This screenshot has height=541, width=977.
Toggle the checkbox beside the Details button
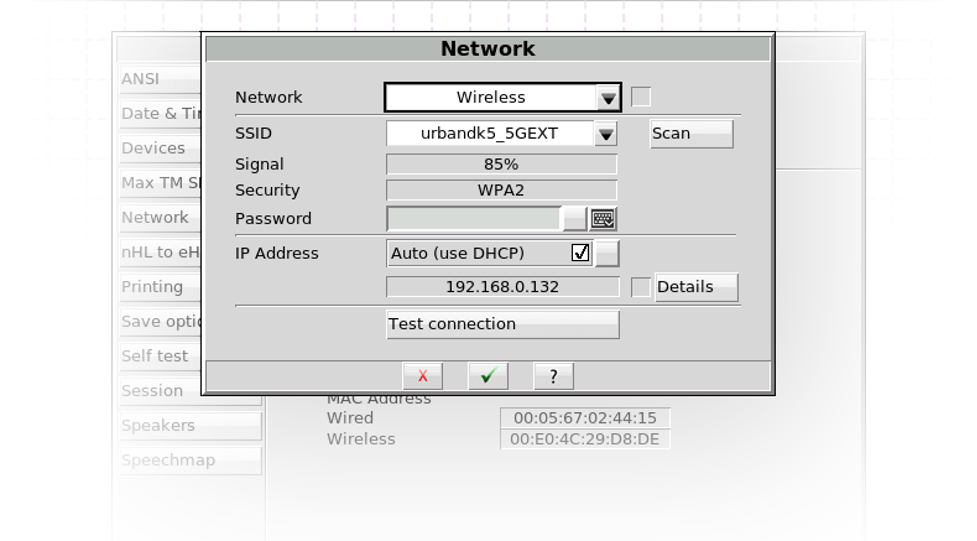tap(641, 287)
